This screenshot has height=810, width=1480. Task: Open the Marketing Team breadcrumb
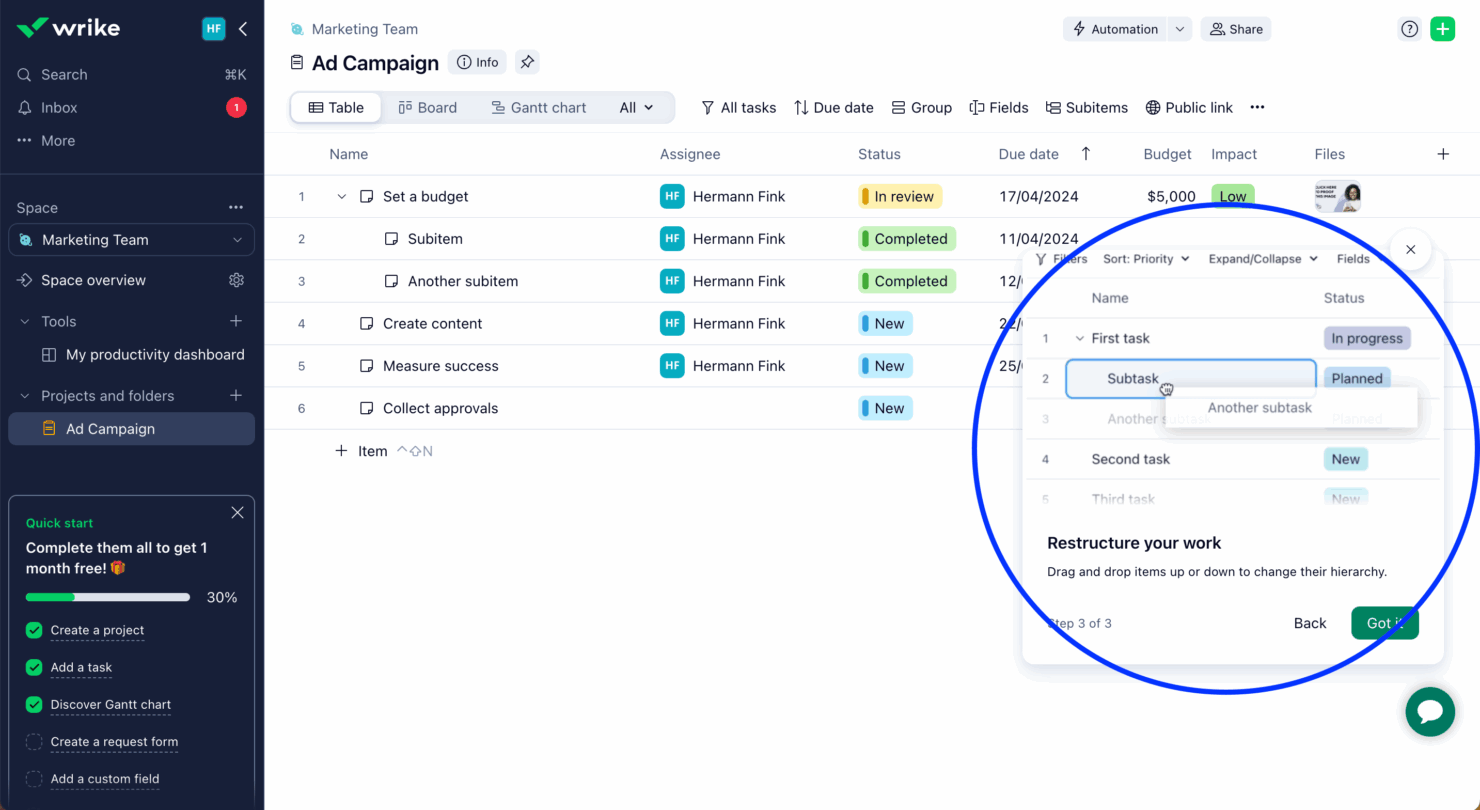pos(365,29)
